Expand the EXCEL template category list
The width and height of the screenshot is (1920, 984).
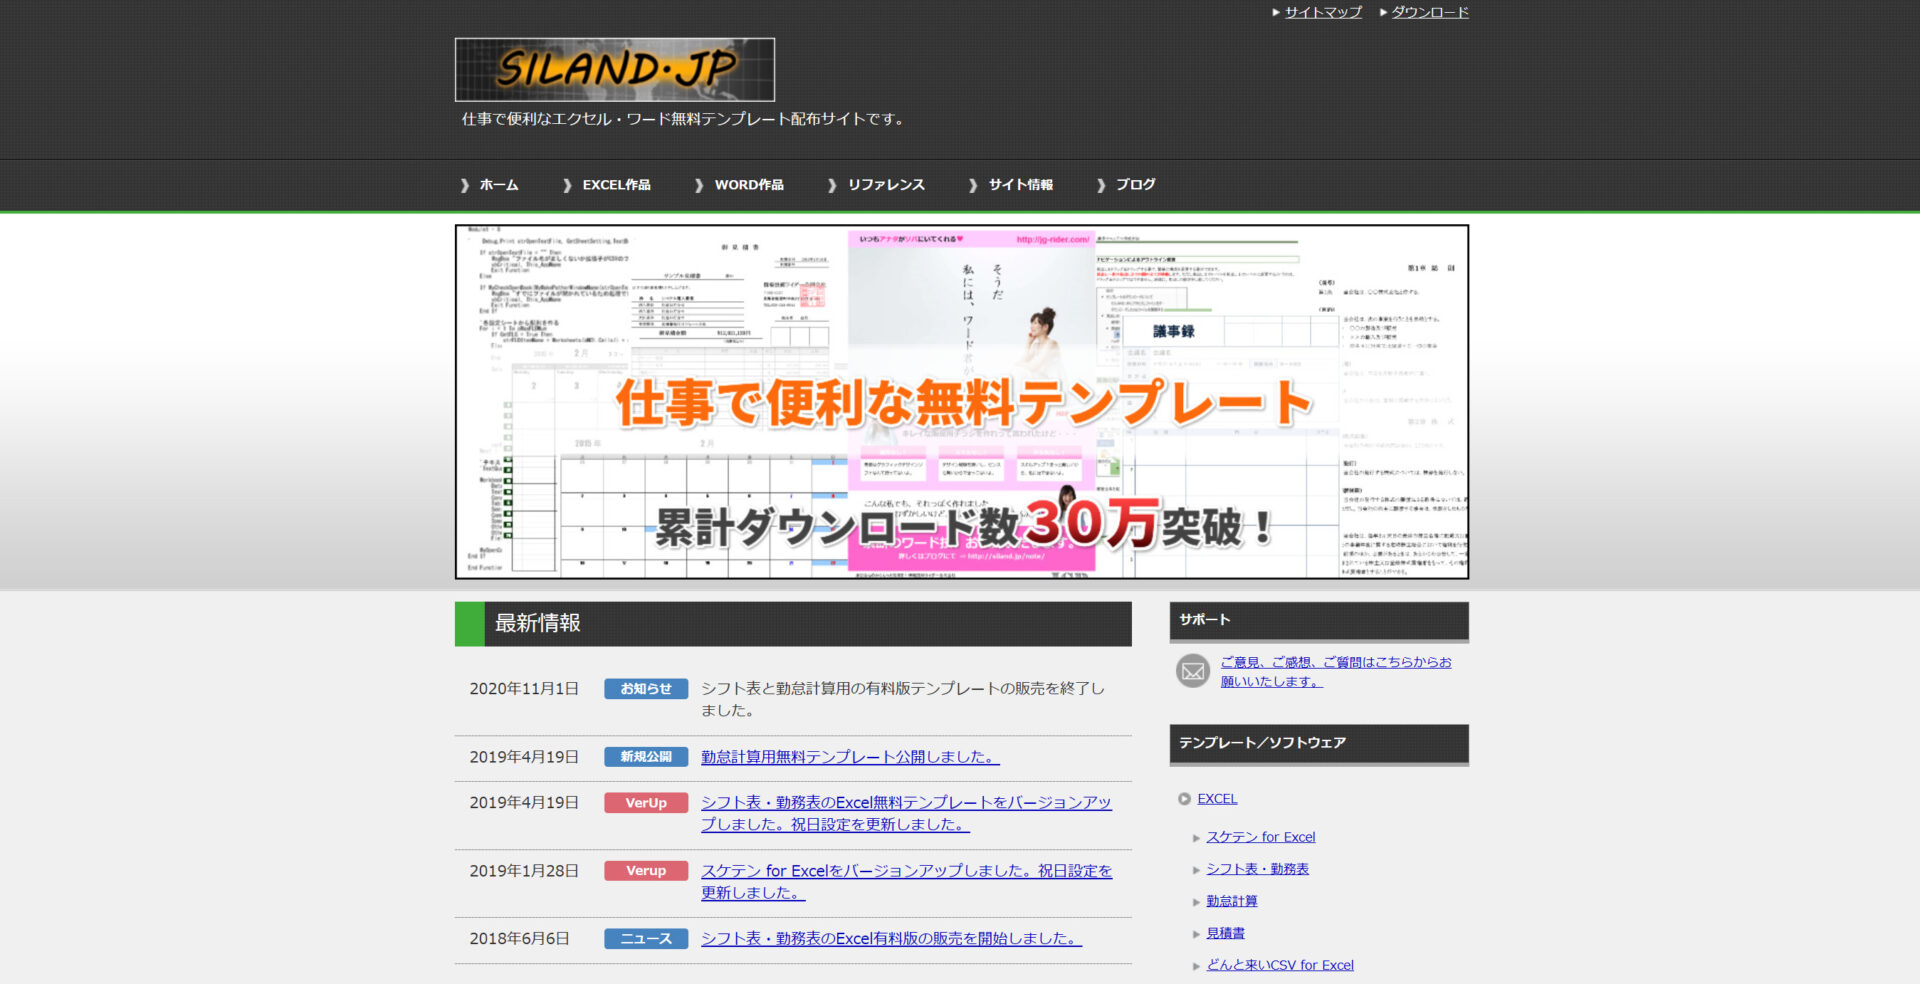click(1216, 799)
